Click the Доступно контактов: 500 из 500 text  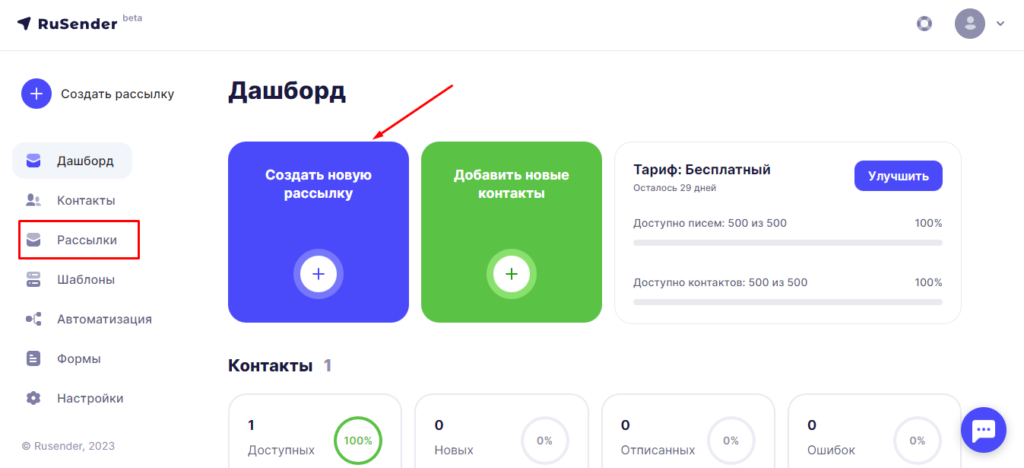coord(720,283)
